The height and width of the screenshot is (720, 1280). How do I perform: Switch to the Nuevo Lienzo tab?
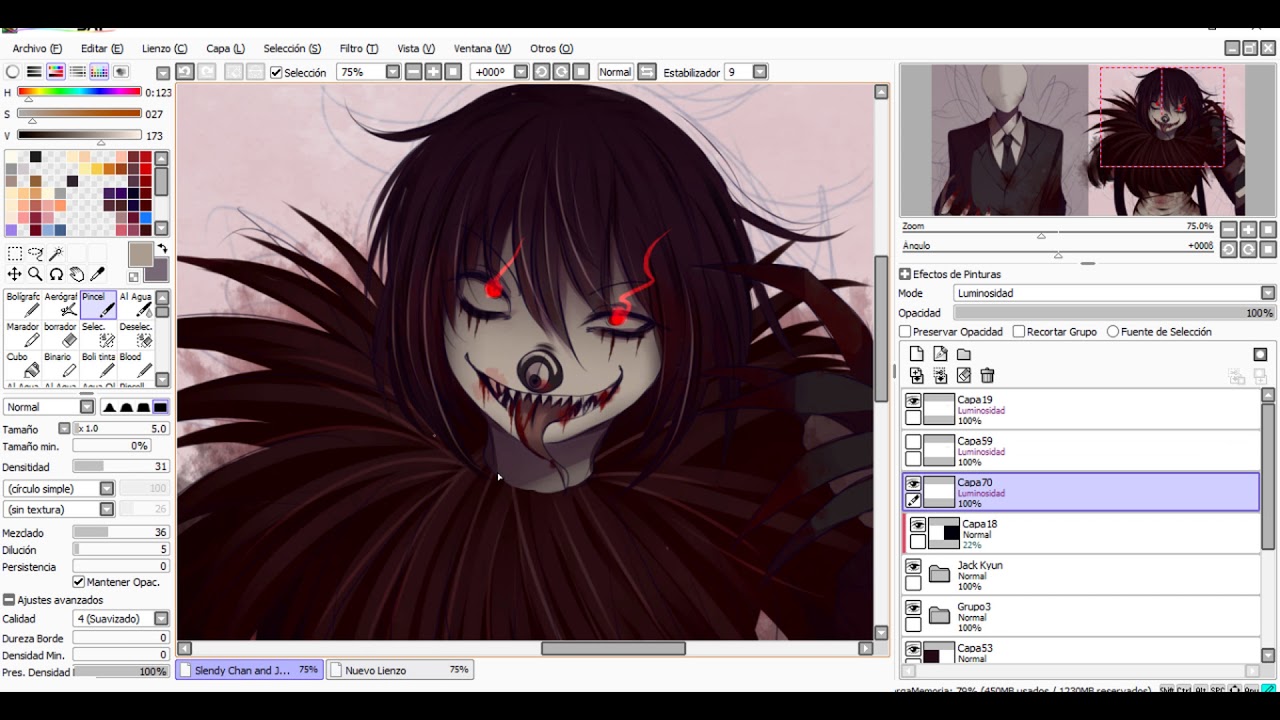[x=400, y=670]
